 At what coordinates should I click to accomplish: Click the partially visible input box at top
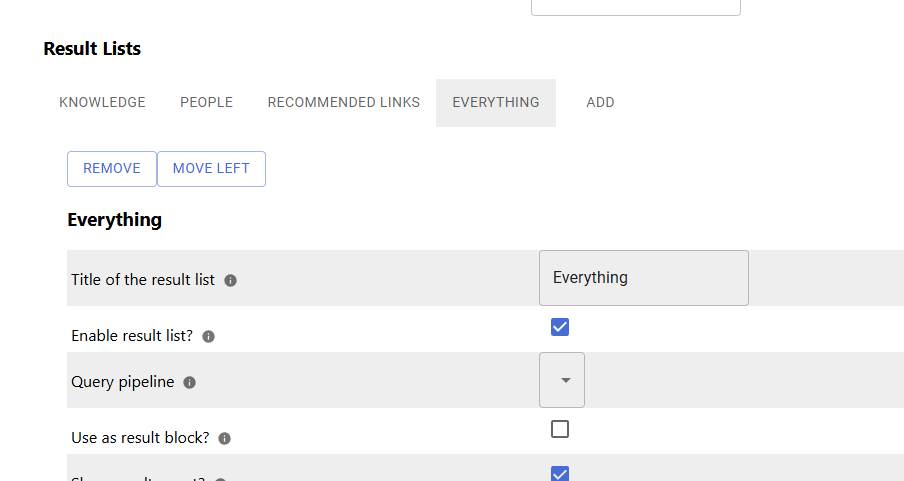point(636,7)
